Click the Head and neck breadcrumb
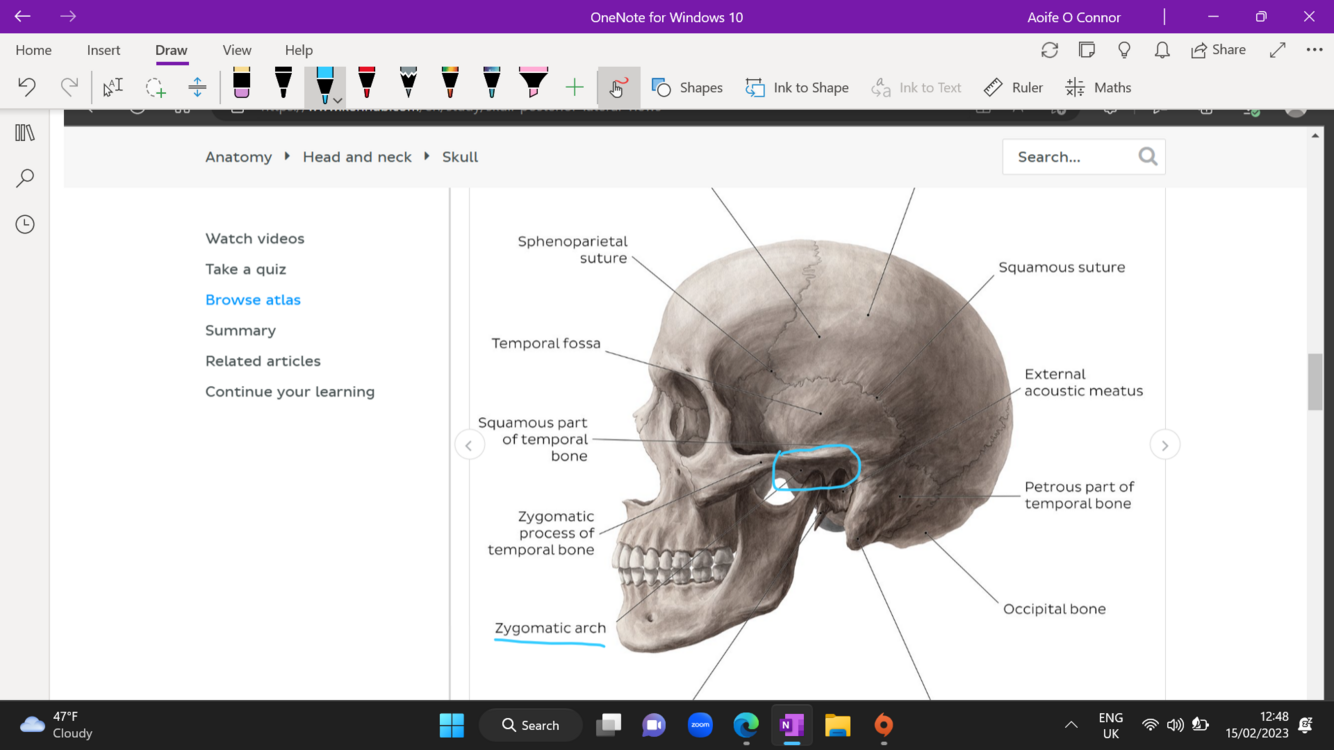The image size is (1334, 750). [x=357, y=157]
